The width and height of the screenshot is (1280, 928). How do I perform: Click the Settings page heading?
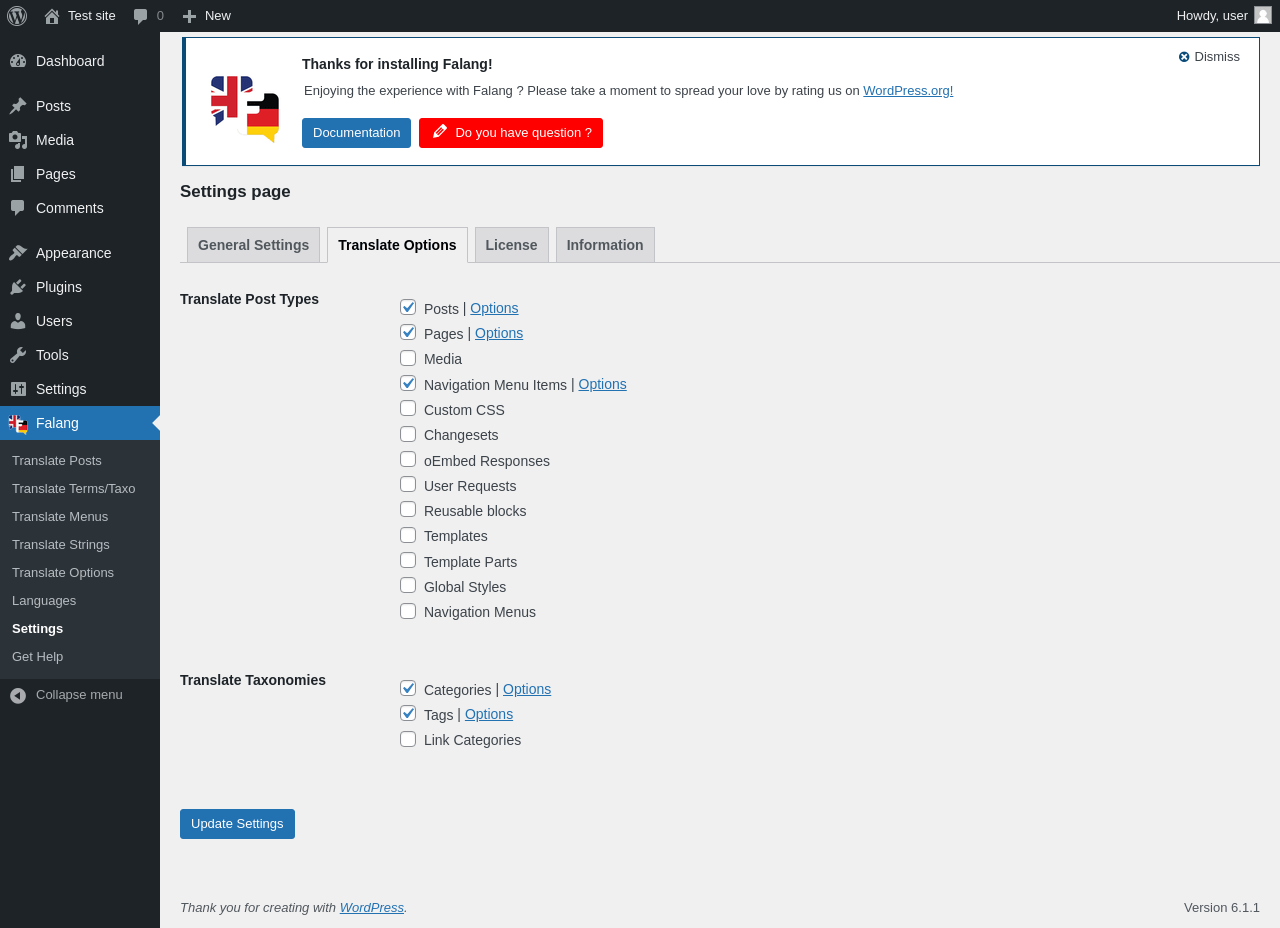point(235,192)
